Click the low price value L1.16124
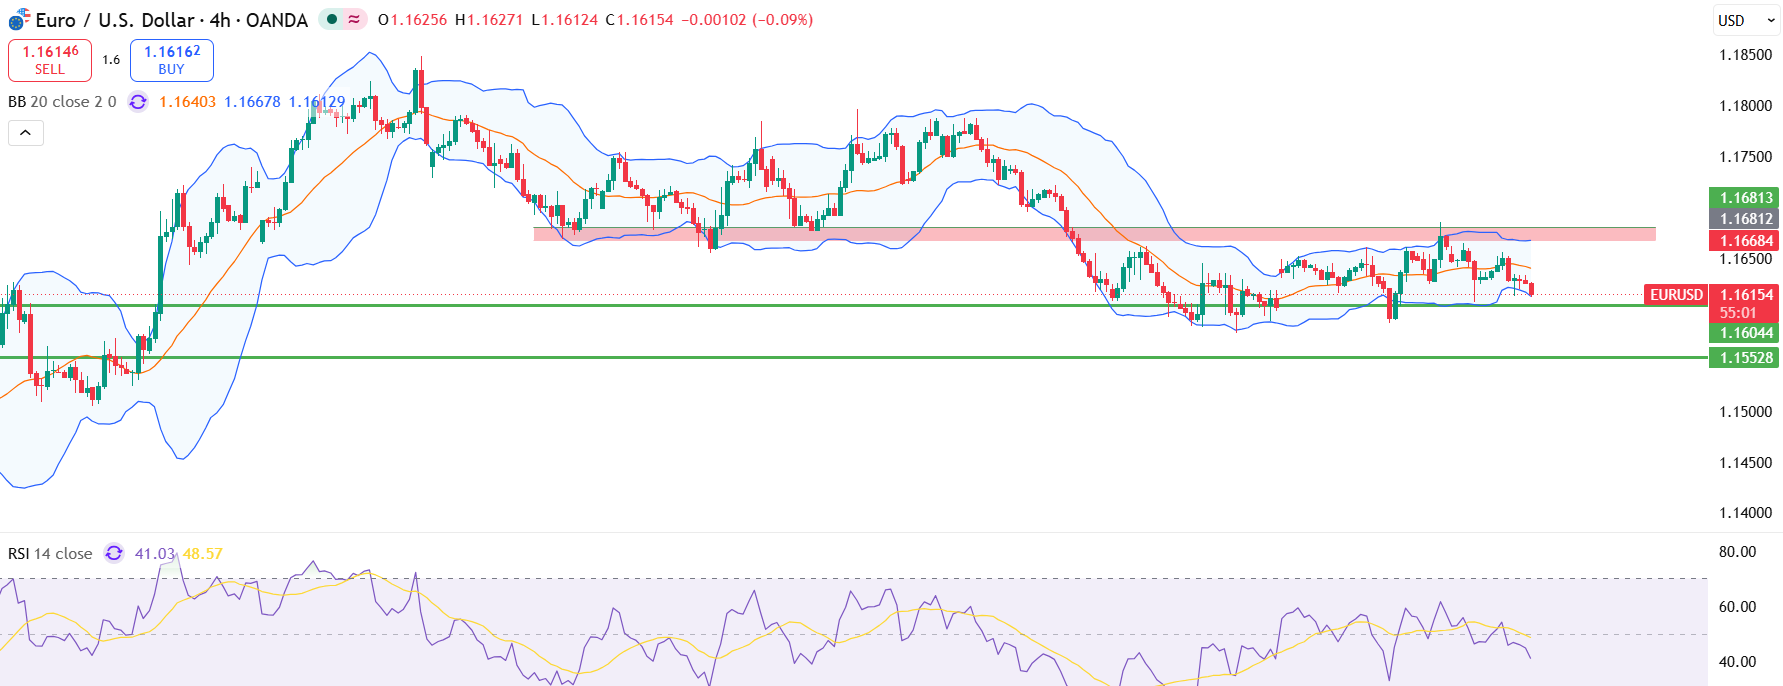Viewport: 1783px width, 686px height. pyautogui.click(x=565, y=20)
